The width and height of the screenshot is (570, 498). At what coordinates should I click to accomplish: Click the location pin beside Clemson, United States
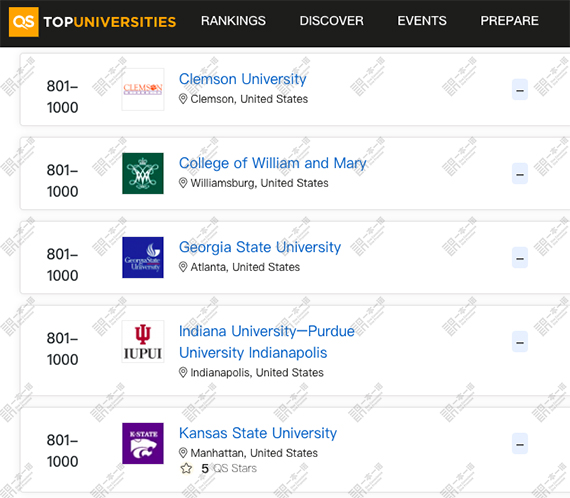coord(183,99)
